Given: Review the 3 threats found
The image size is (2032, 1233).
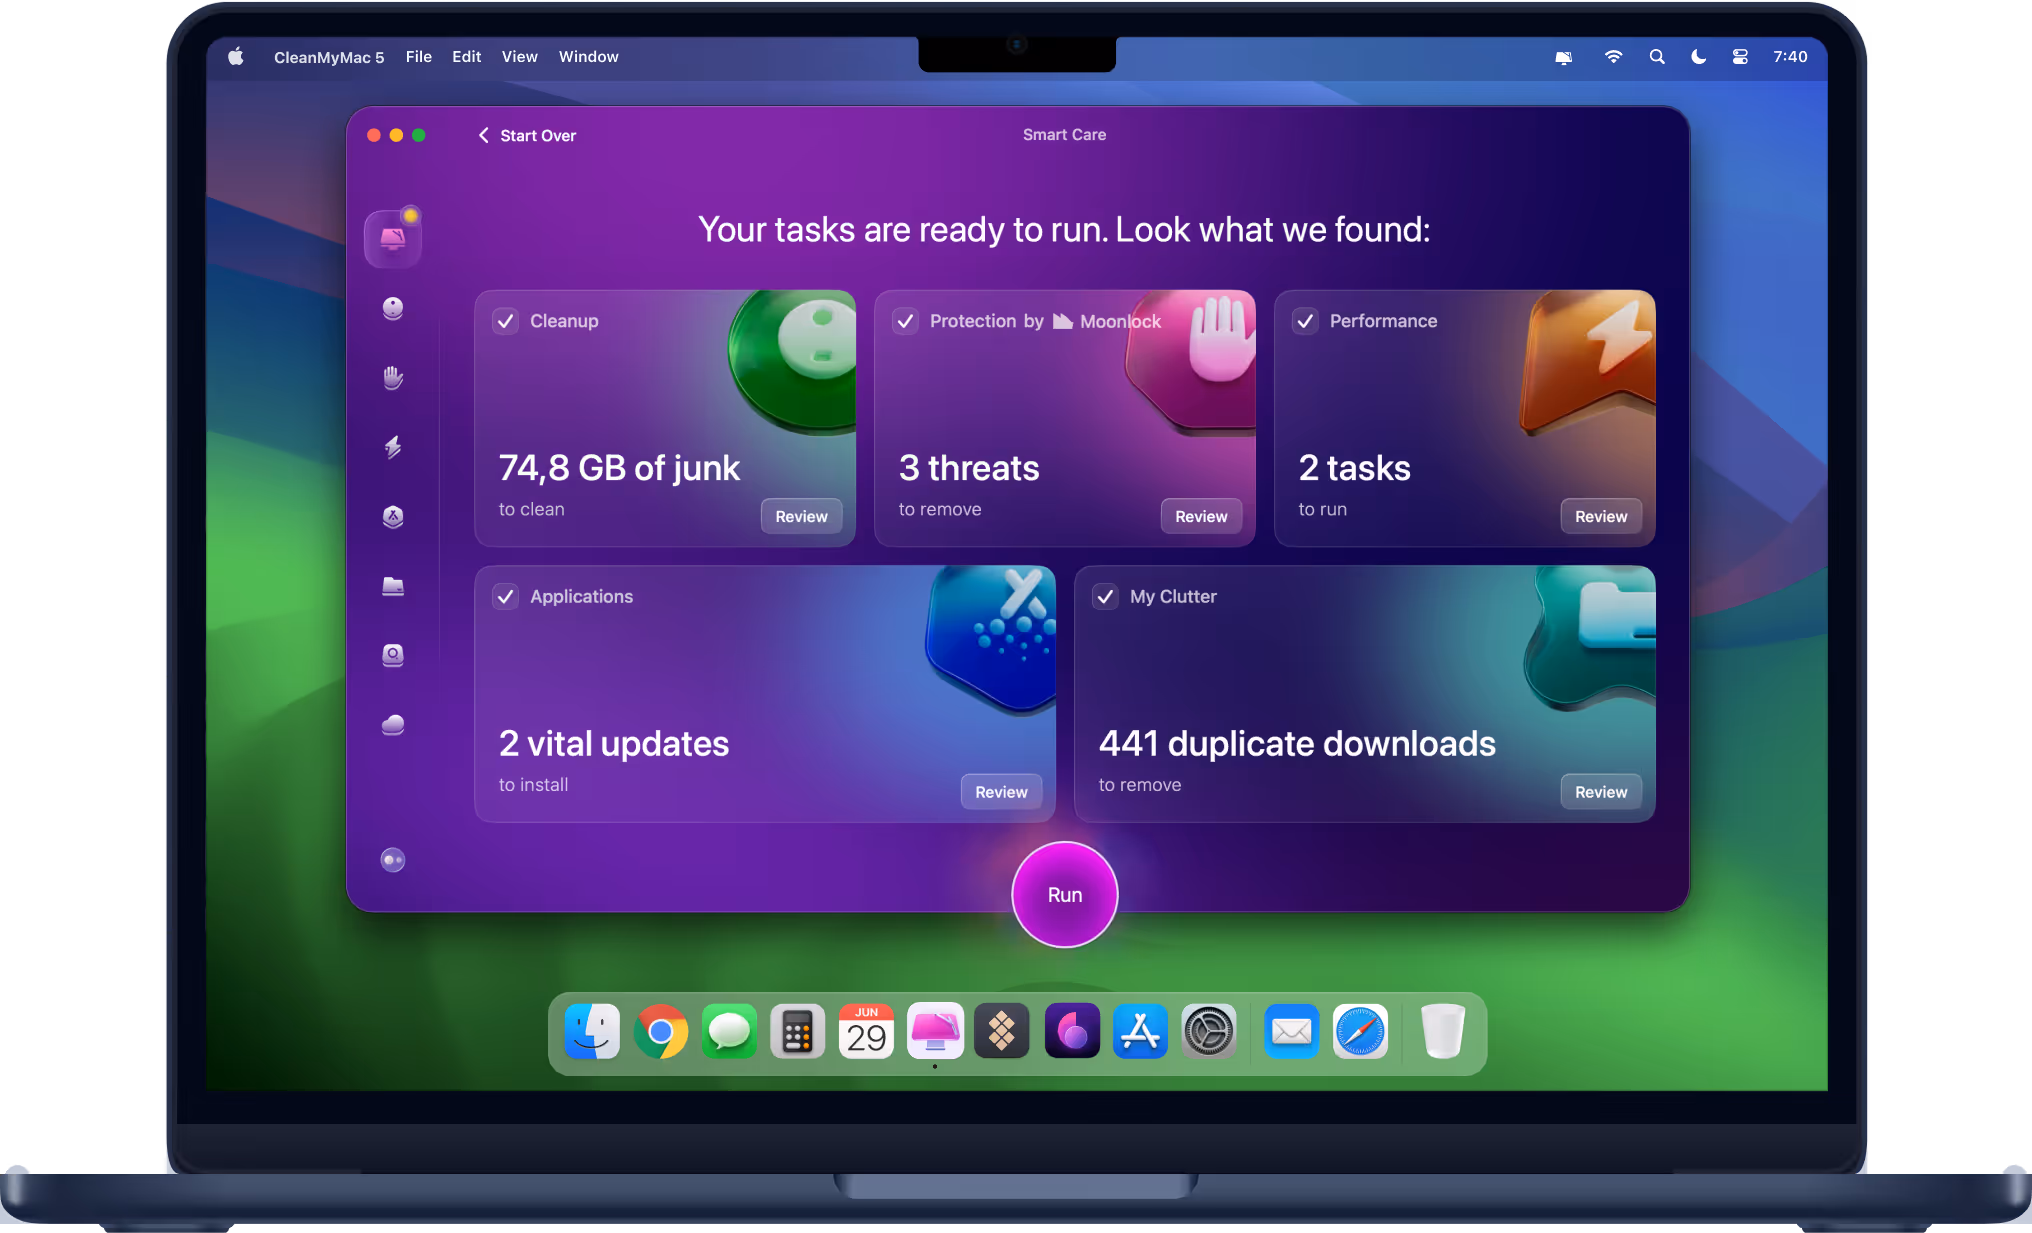Looking at the screenshot, I should click(x=1200, y=517).
